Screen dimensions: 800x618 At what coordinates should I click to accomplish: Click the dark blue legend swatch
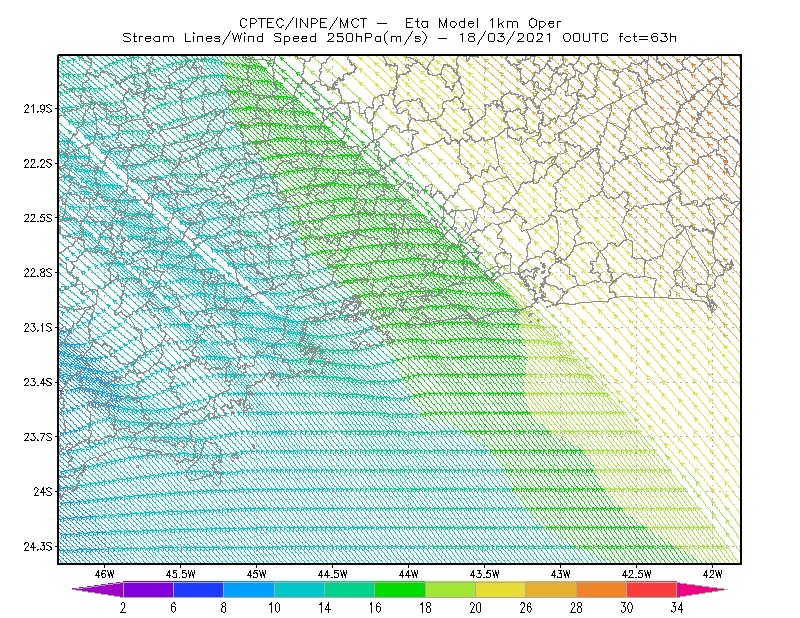click(x=198, y=589)
